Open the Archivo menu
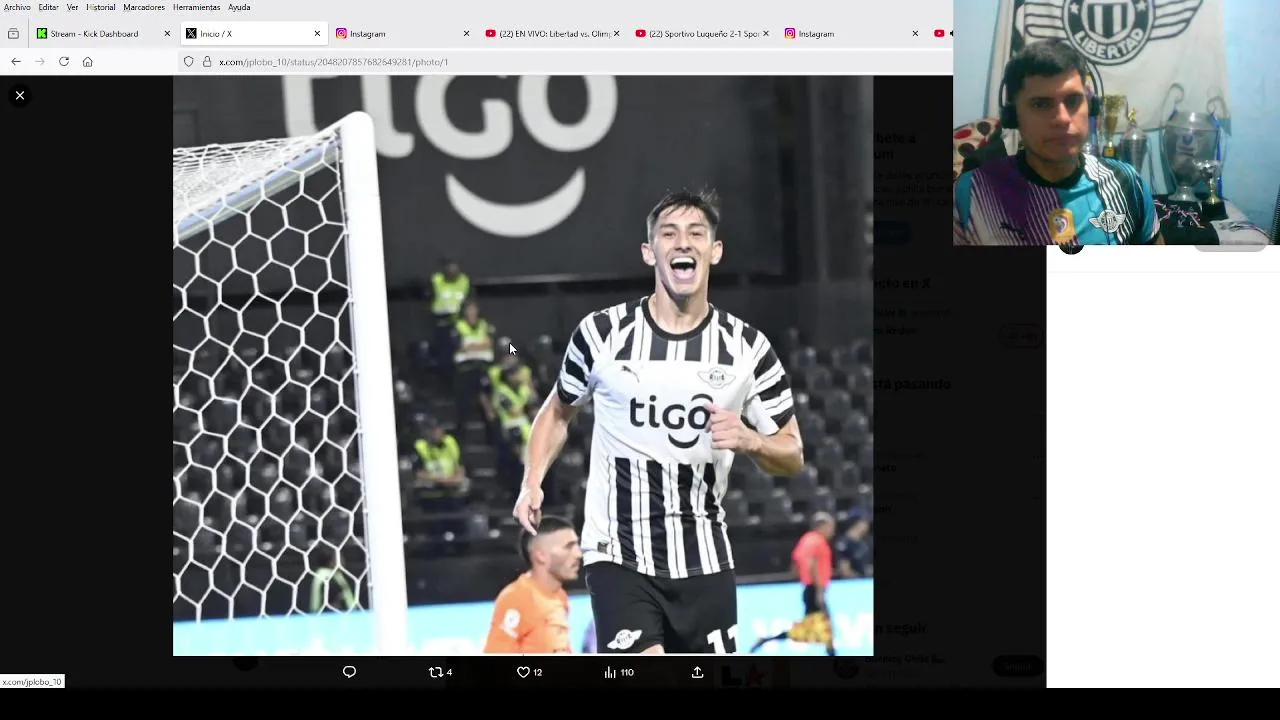The width and height of the screenshot is (1280, 720). (x=17, y=7)
